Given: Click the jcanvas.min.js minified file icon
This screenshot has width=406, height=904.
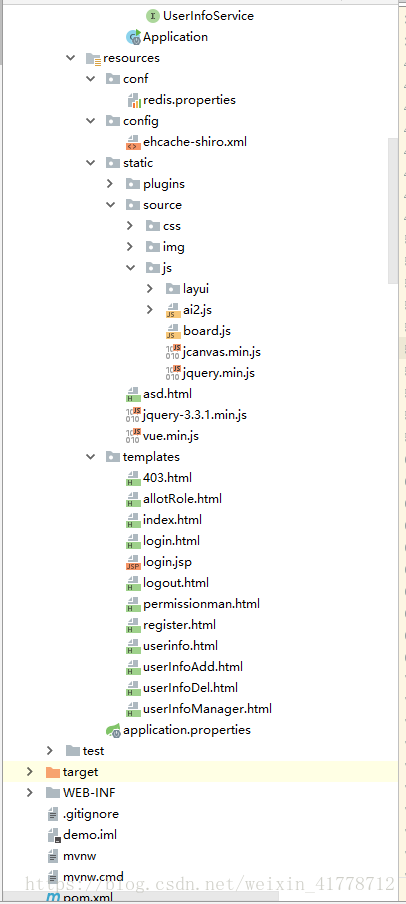Looking at the screenshot, I should click(173, 352).
